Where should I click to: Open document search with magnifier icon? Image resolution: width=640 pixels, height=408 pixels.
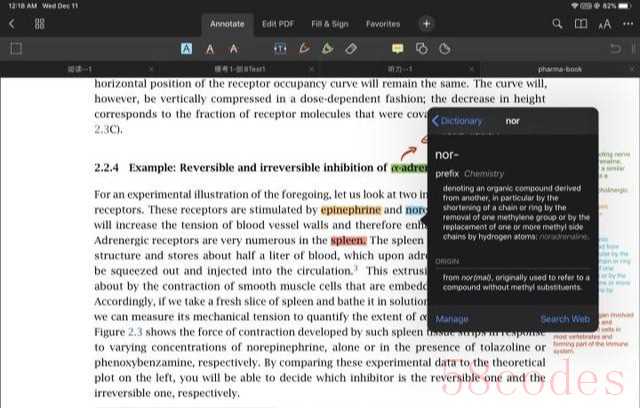click(x=557, y=24)
